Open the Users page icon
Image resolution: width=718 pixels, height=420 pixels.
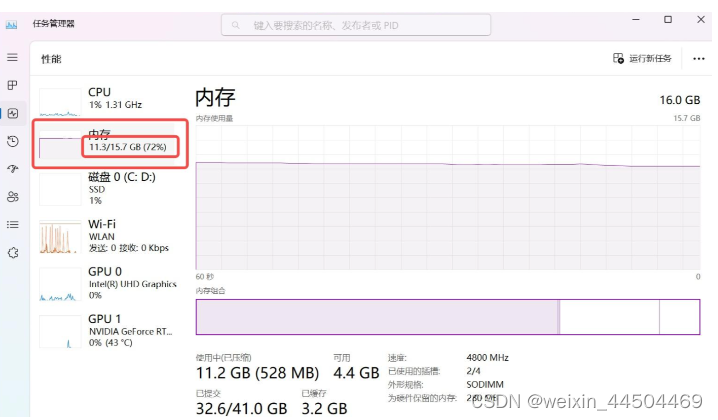tap(12, 197)
